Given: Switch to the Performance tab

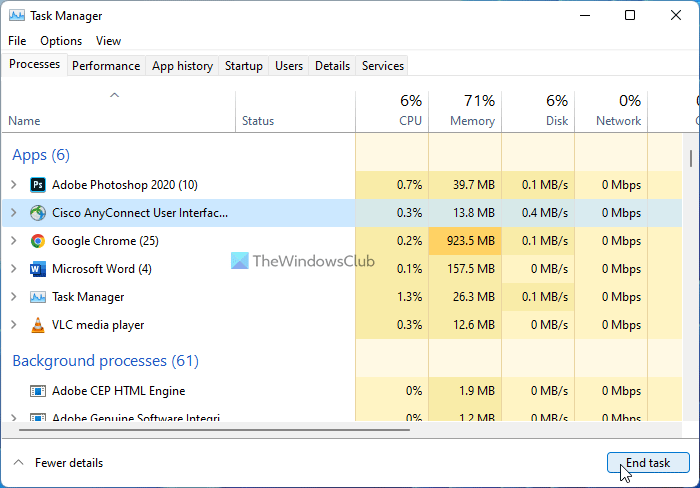Looking at the screenshot, I should tap(106, 66).
